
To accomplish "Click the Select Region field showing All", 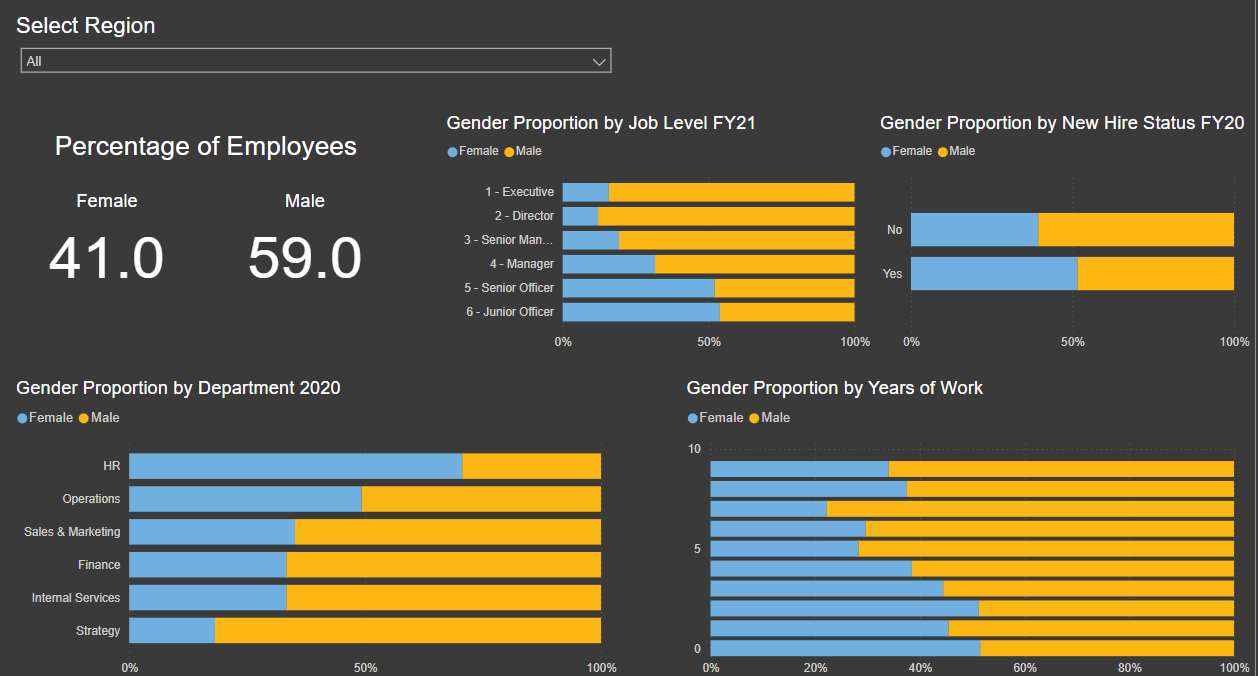I will point(300,61).
